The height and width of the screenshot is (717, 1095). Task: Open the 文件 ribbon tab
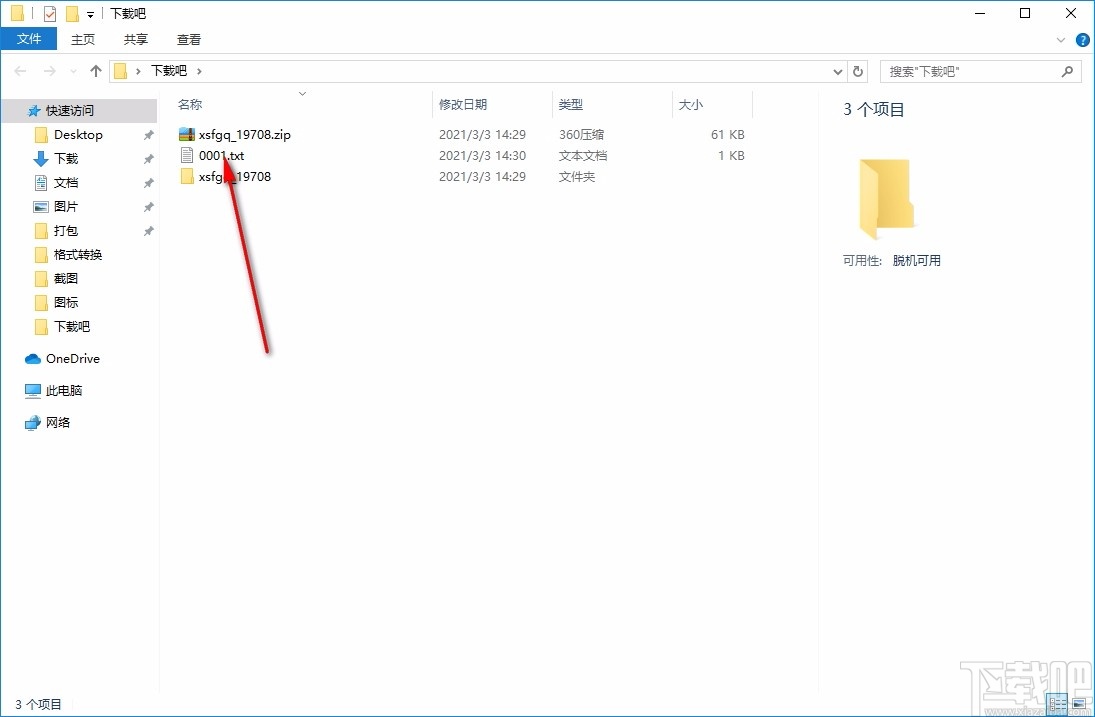29,39
